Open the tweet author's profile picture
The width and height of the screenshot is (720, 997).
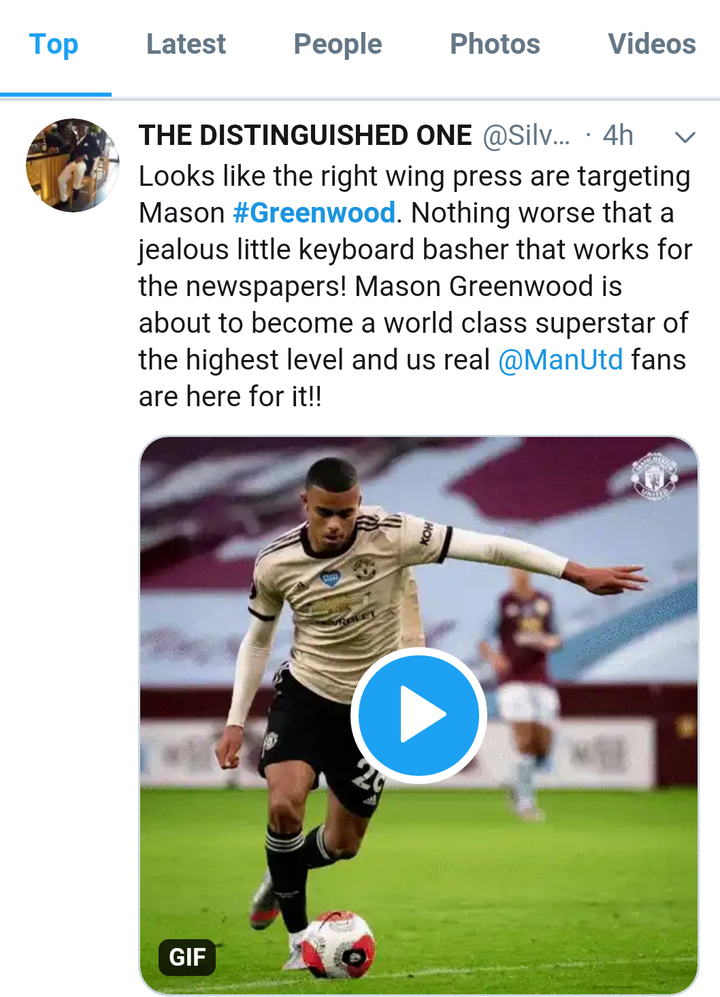pos(72,165)
